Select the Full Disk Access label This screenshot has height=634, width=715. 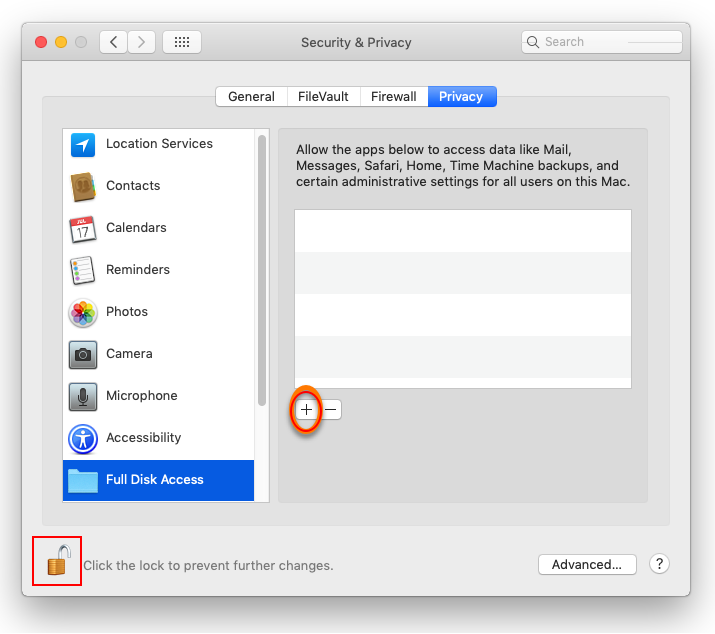click(155, 479)
